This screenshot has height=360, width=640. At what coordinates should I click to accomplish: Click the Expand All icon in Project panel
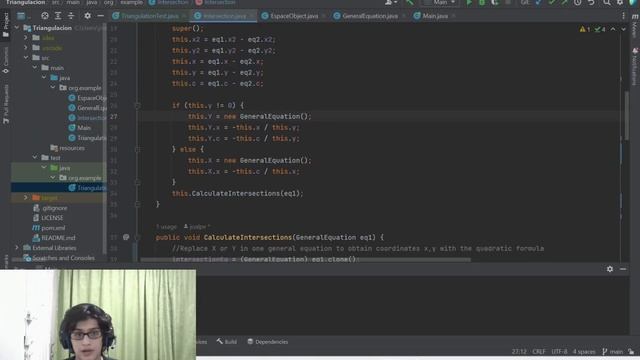(x=58, y=16)
